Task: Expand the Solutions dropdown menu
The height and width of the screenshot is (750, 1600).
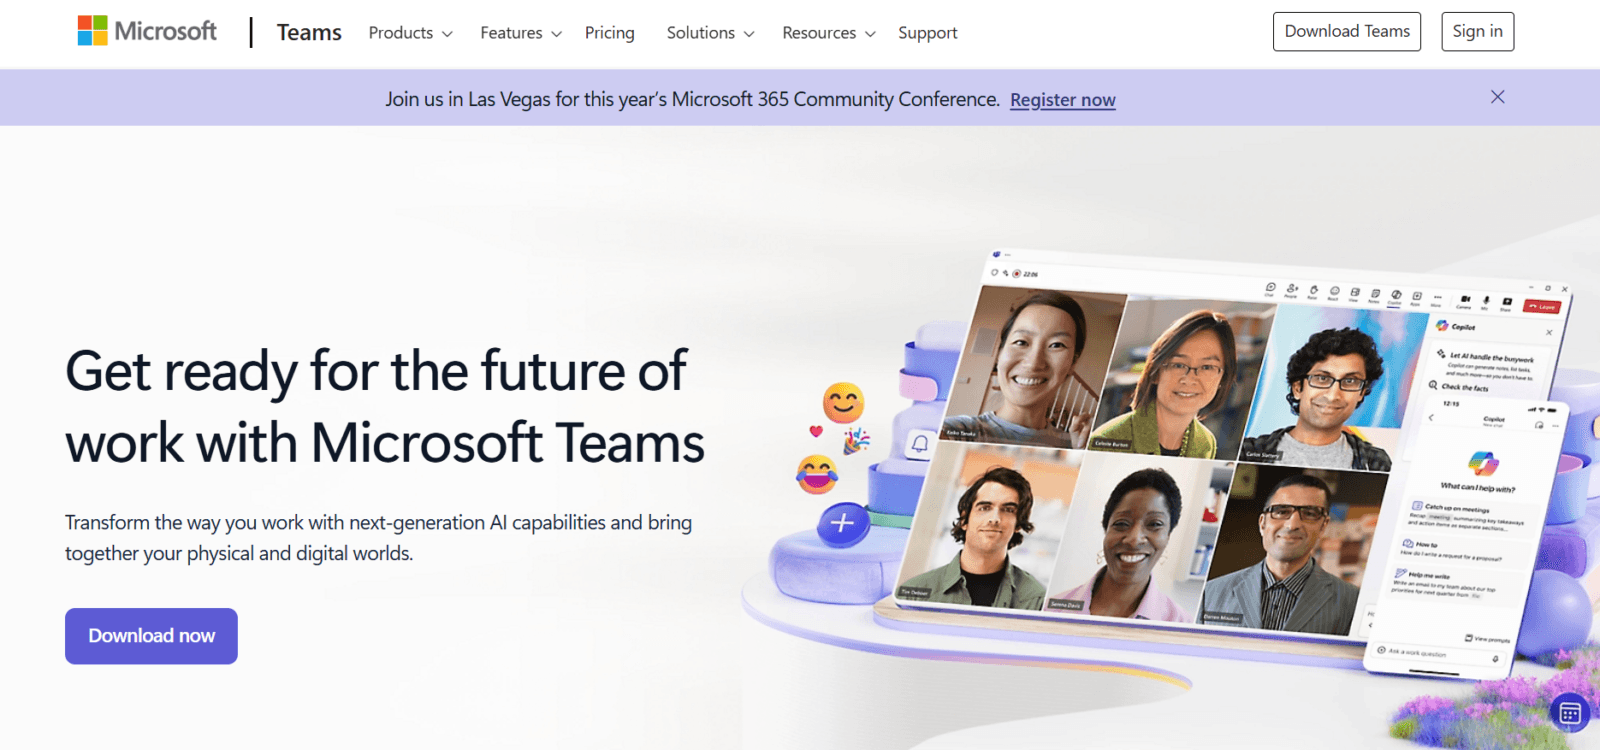Action: 710,33
